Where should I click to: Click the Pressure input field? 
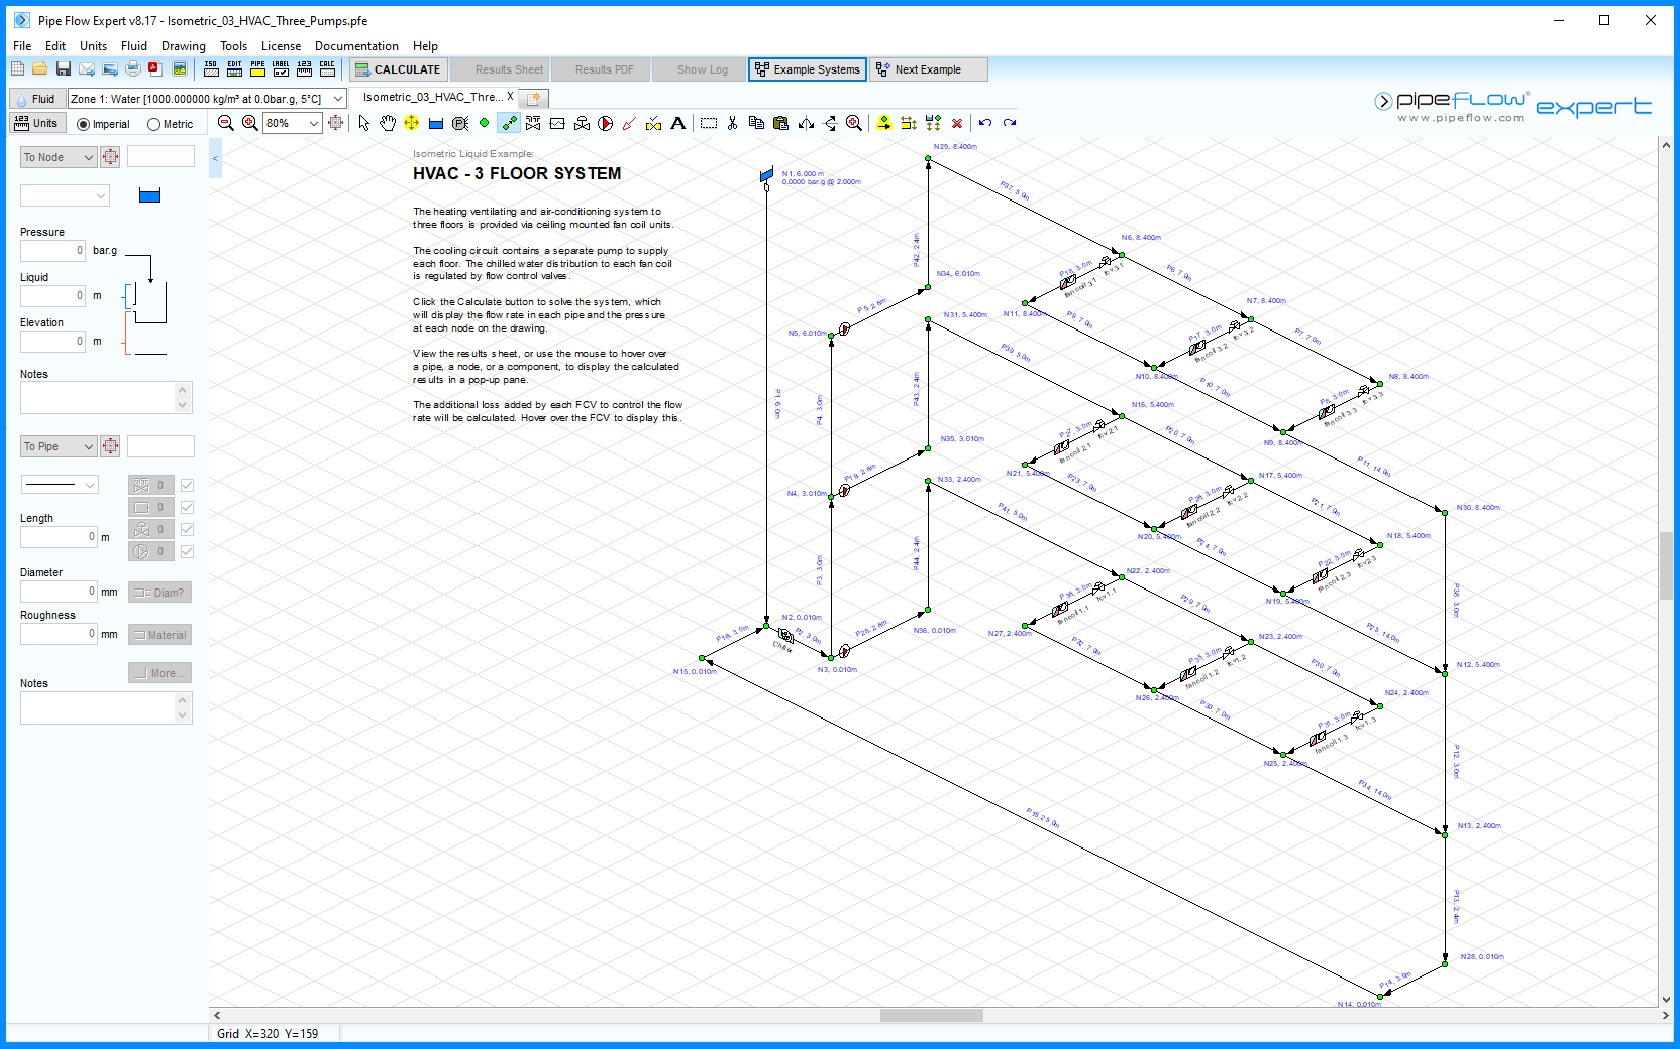pos(53,250)
